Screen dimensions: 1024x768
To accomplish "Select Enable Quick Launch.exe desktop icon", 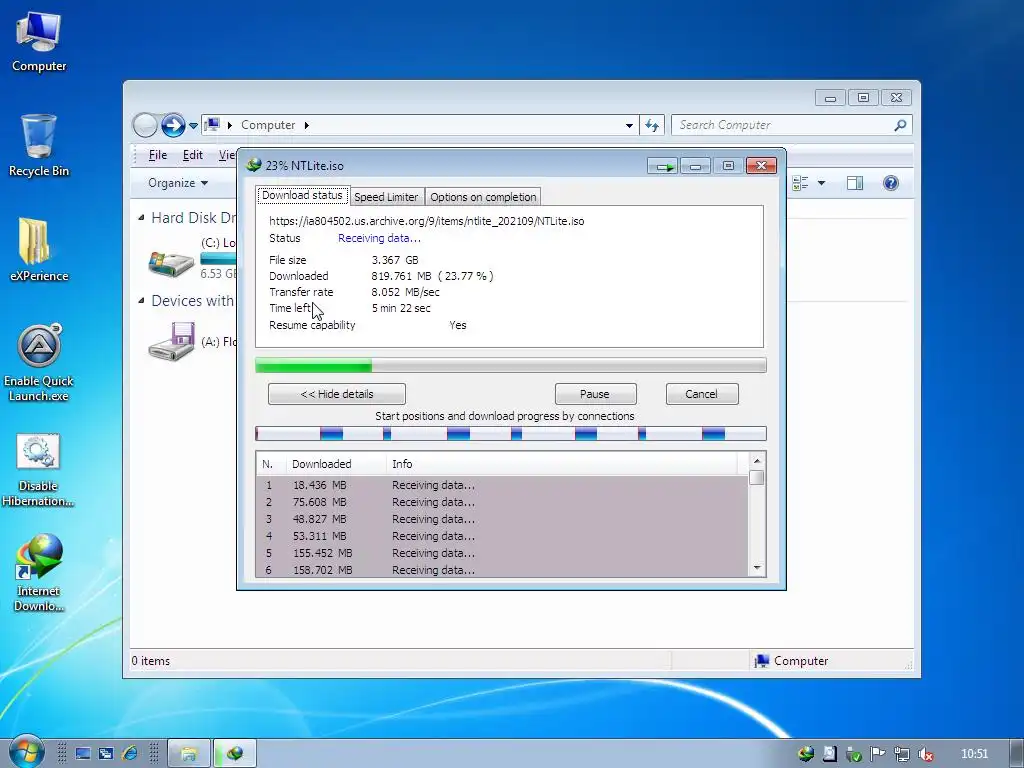I will tap(39, 362).
